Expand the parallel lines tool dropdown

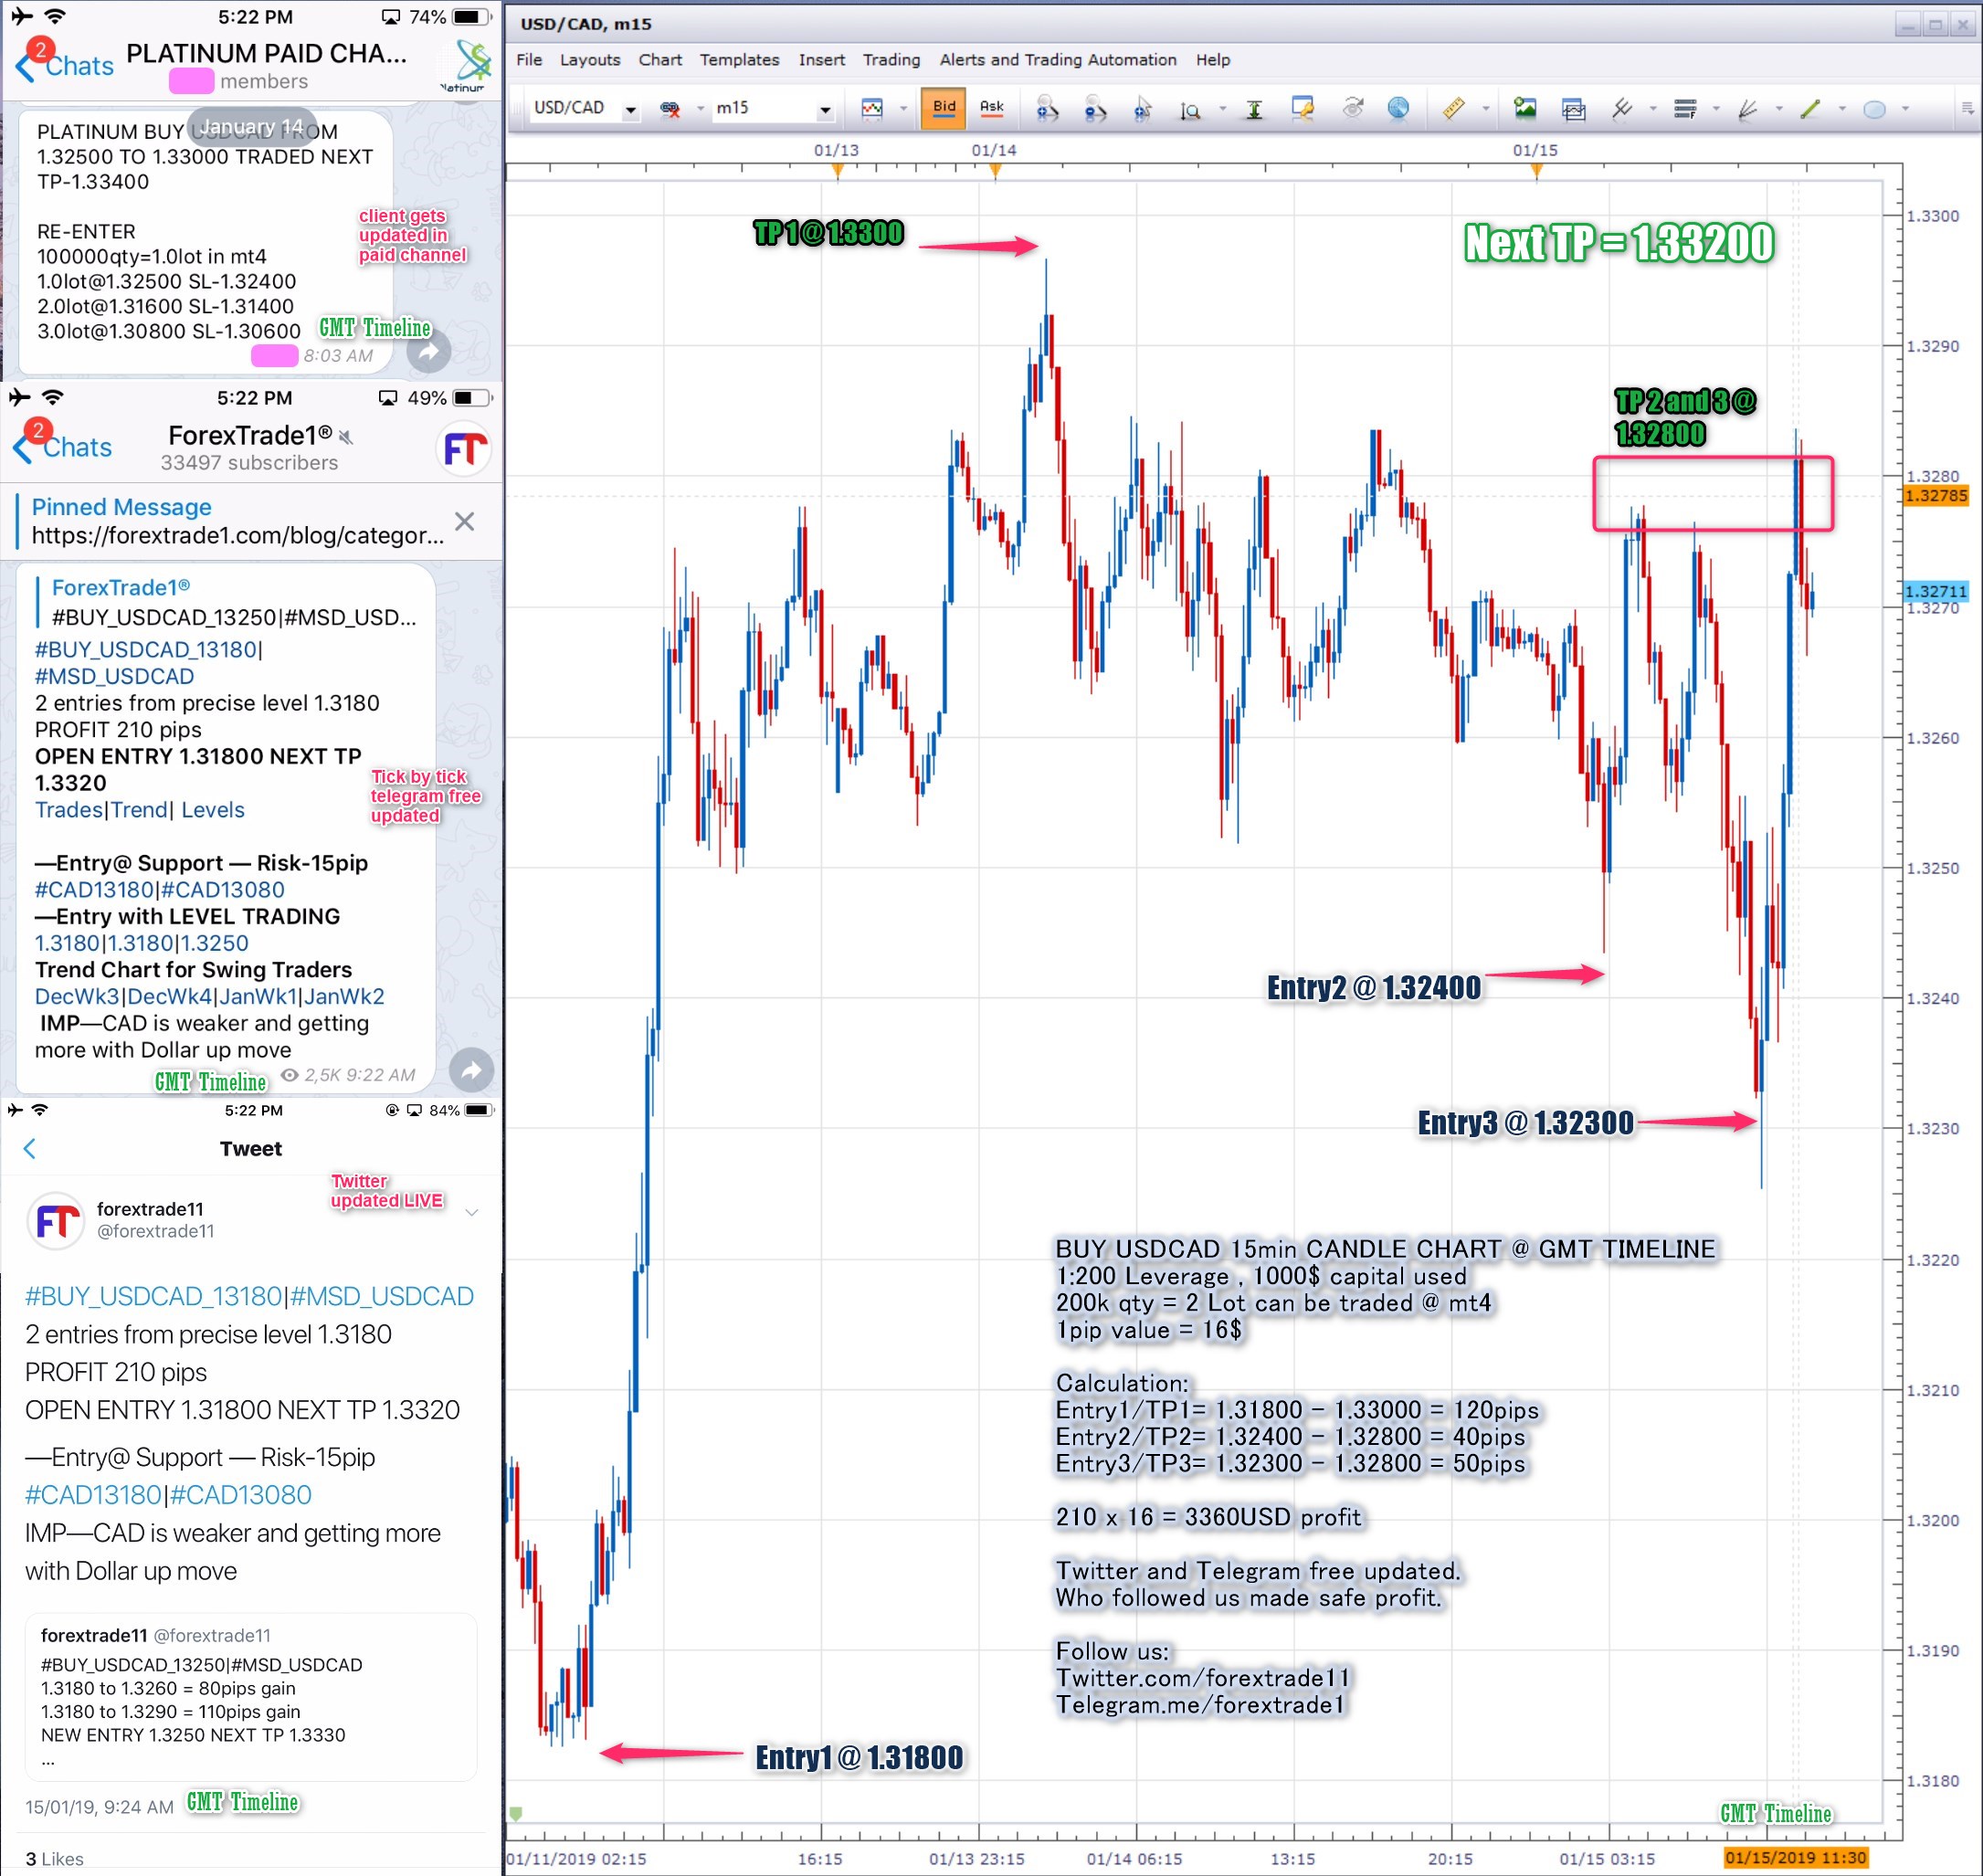pyautogui.click(x=1653, y=109)
